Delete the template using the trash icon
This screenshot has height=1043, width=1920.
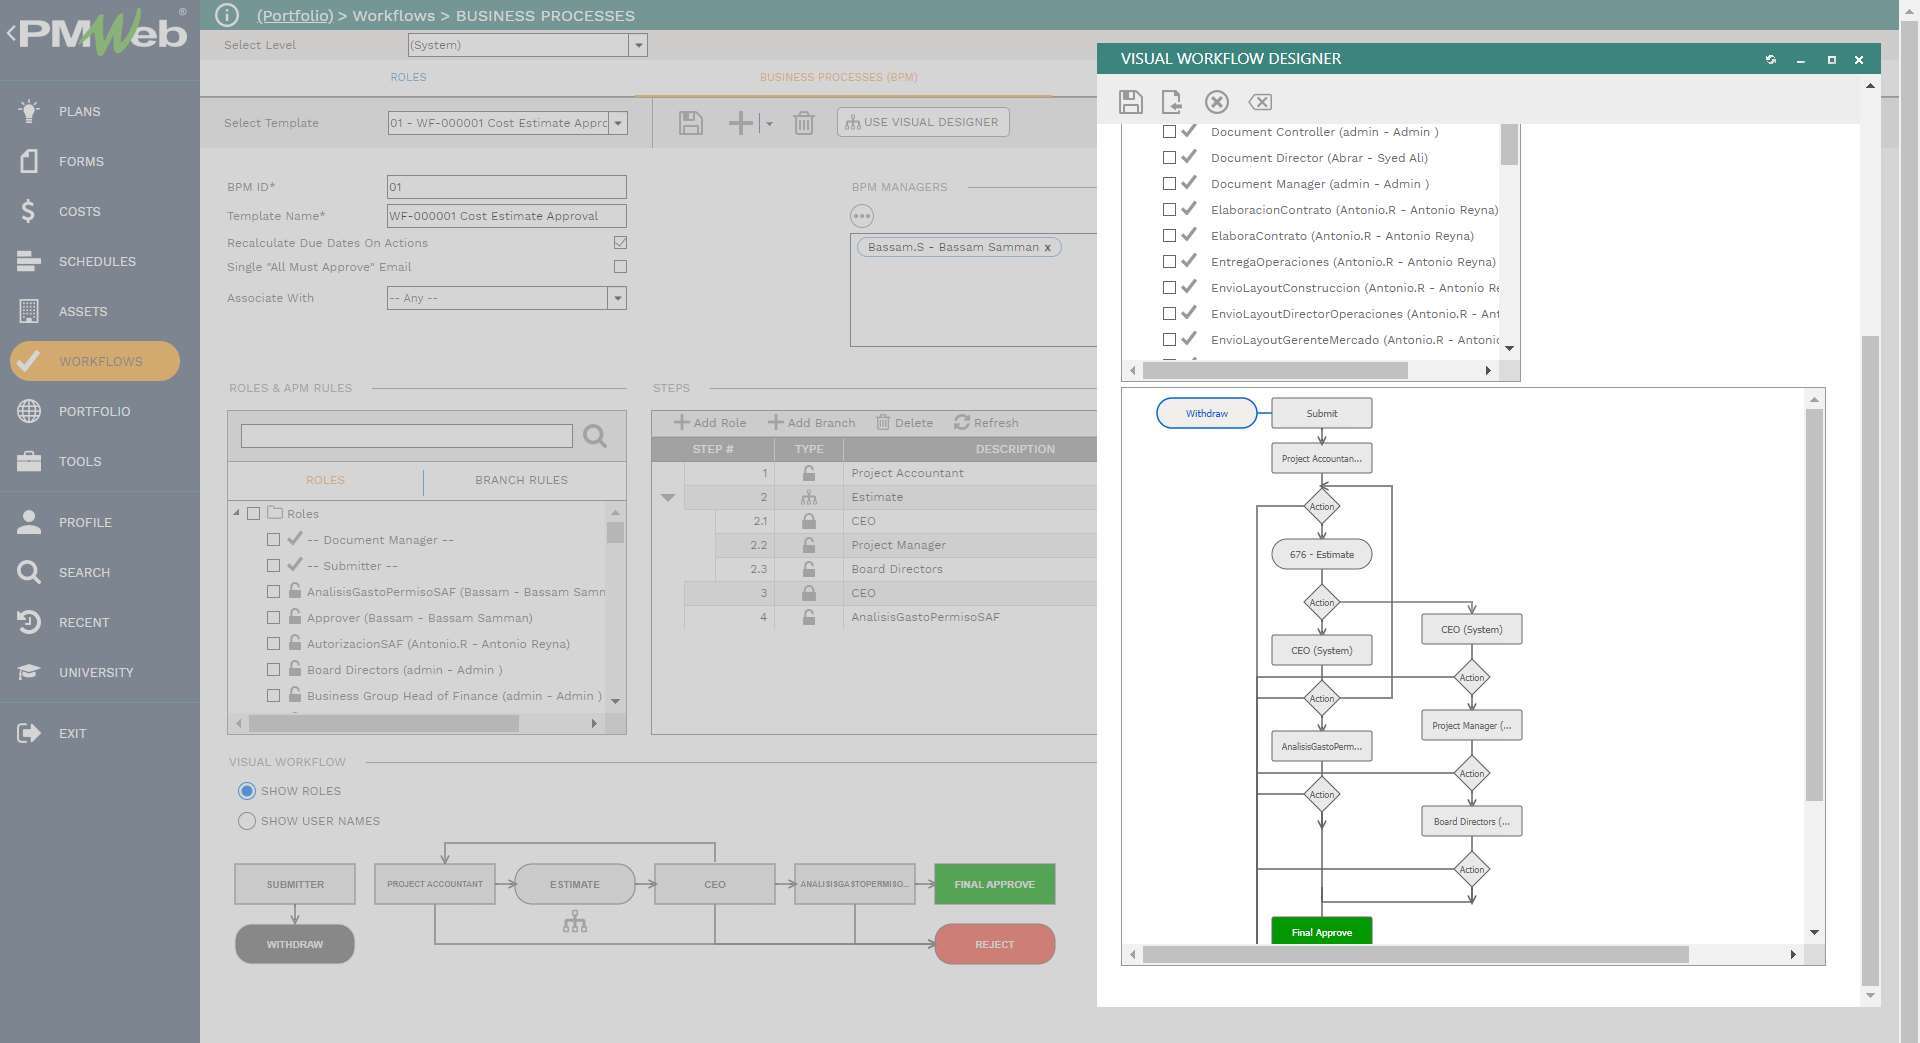(x=804, y=122)
